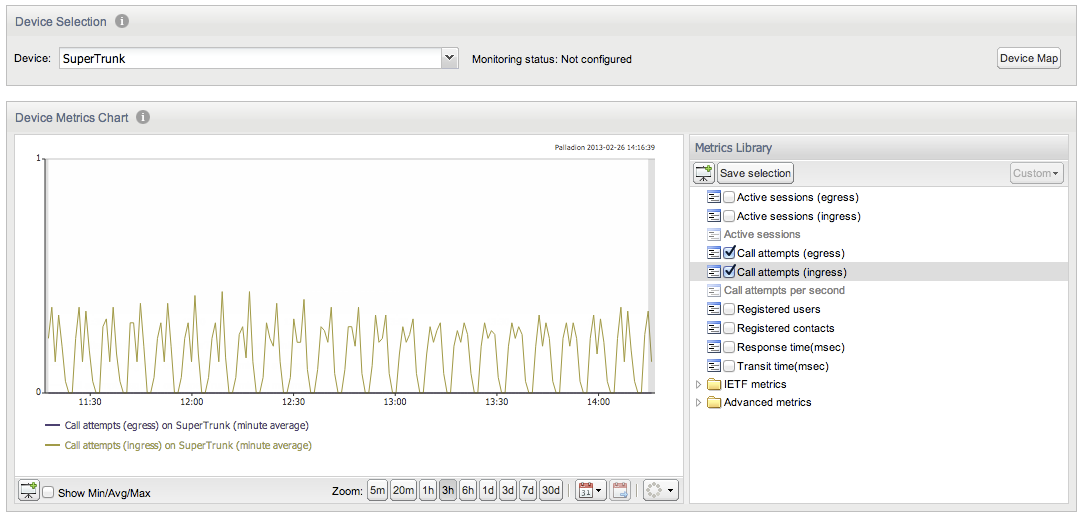Click the metric icon beside Registered users

click(714, 310)
